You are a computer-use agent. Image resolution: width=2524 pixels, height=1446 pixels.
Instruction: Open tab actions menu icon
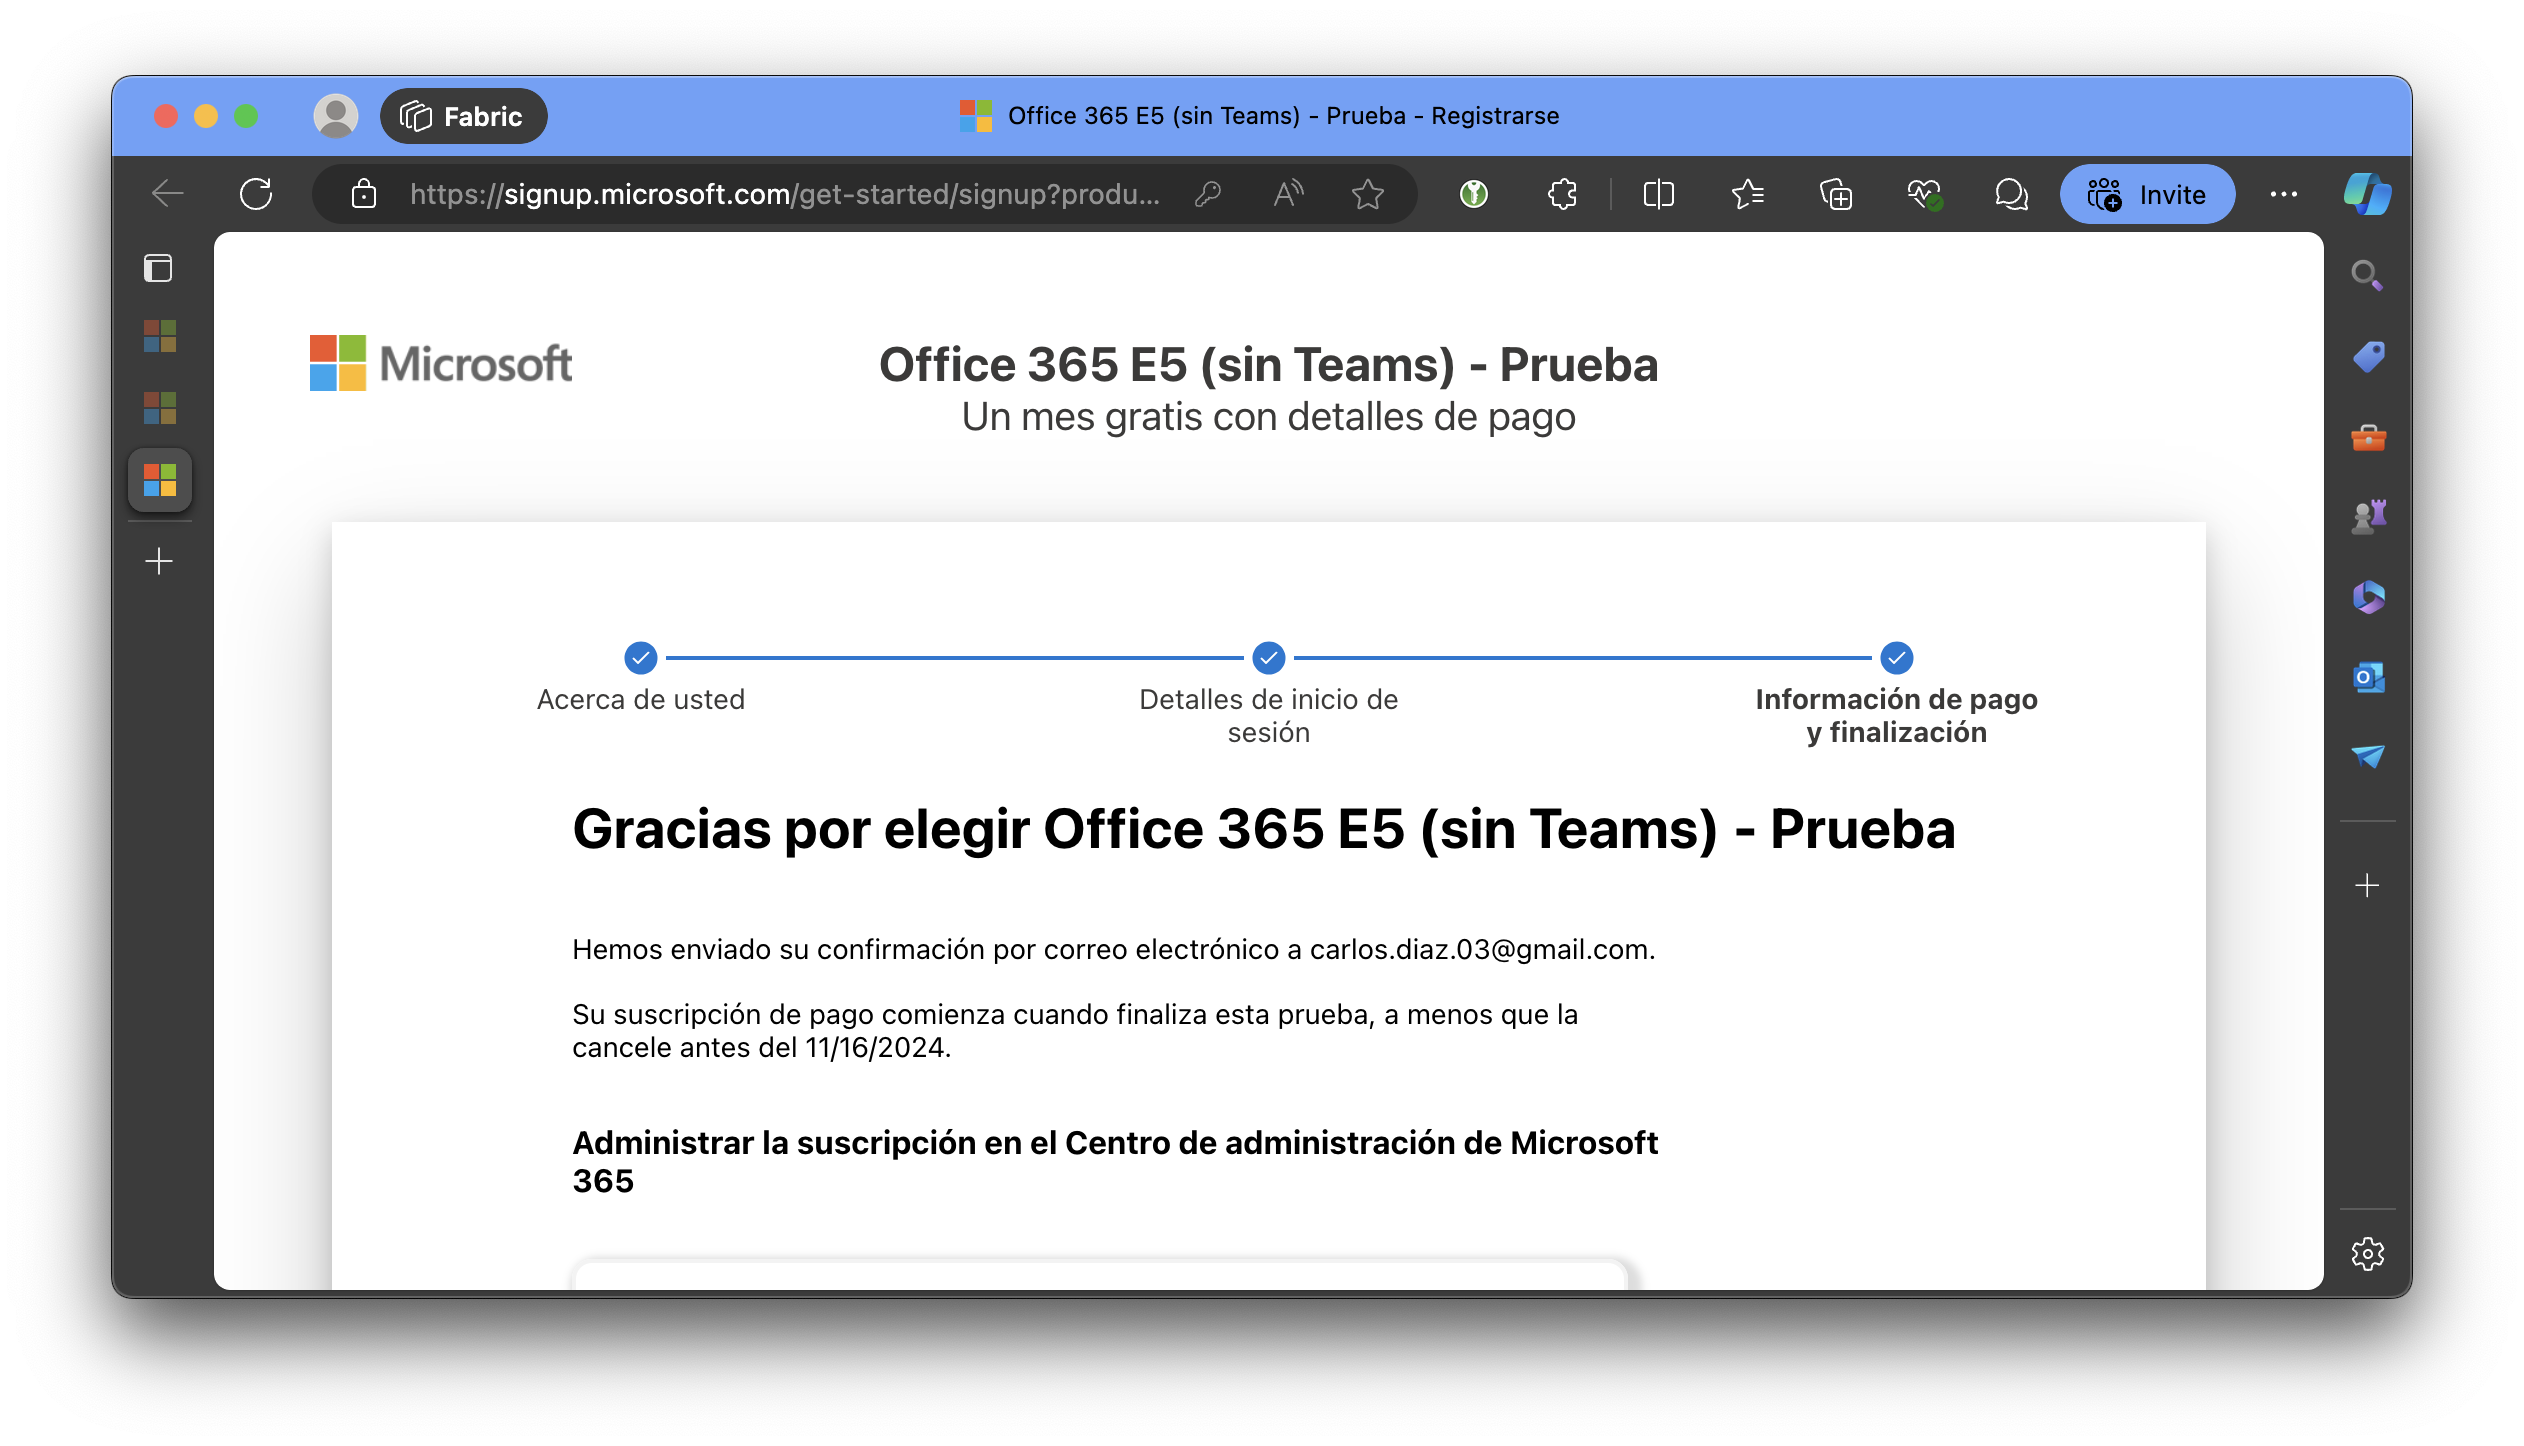[x=158, y=268]
